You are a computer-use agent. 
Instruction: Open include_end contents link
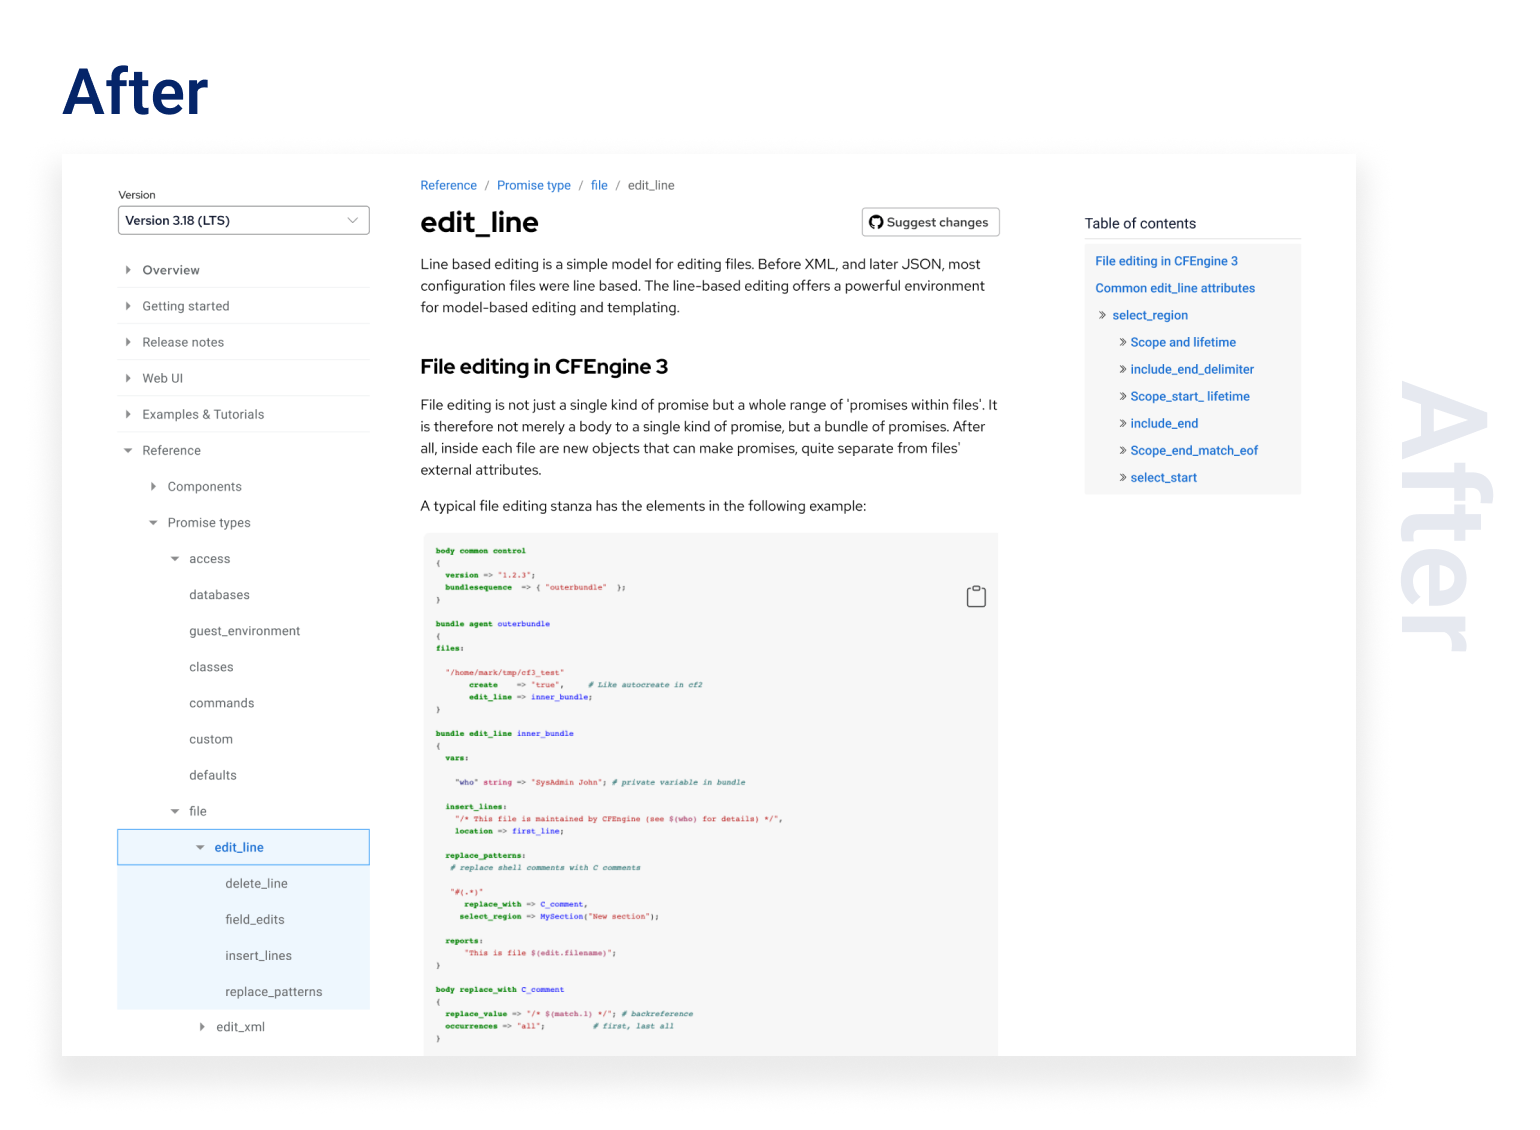tap(1164, 423)
